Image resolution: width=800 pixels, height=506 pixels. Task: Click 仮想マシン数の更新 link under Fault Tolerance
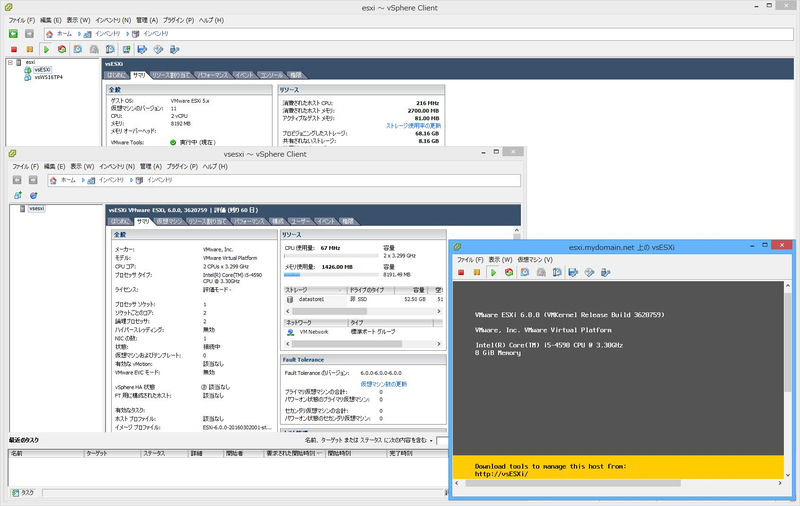[384, 384]
